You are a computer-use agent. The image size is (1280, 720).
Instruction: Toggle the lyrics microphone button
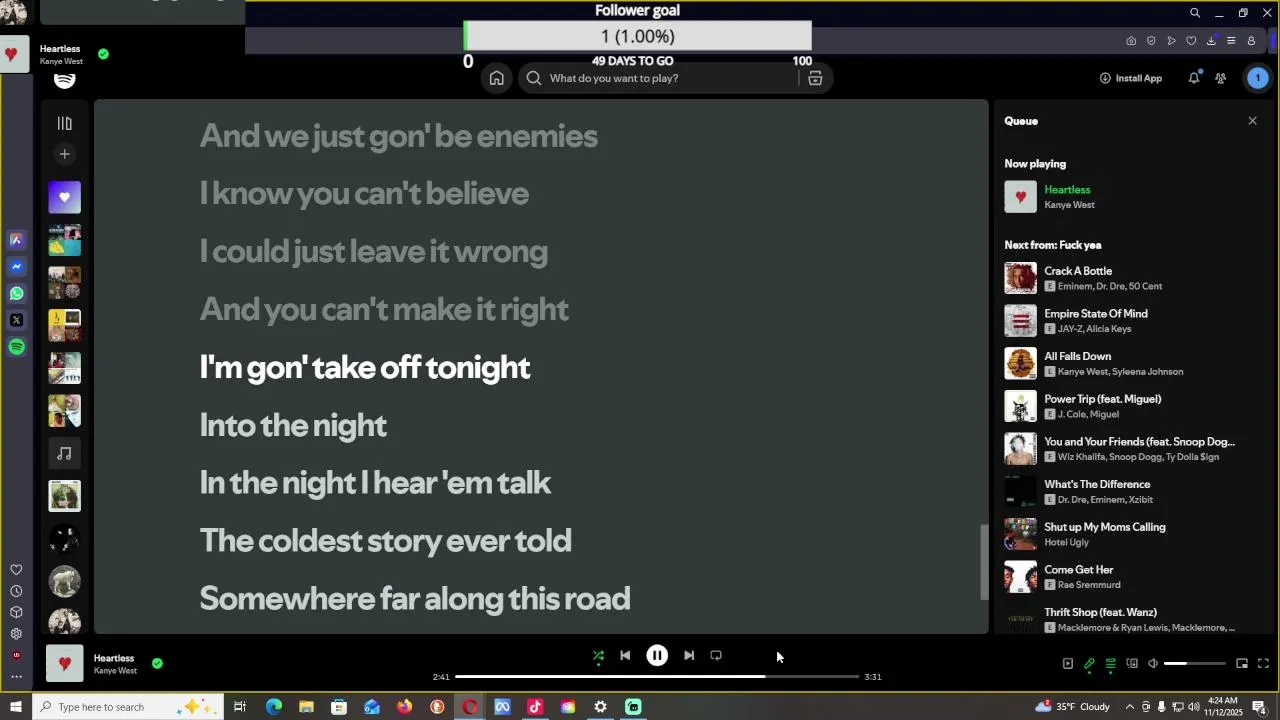tap(1089, 664)
